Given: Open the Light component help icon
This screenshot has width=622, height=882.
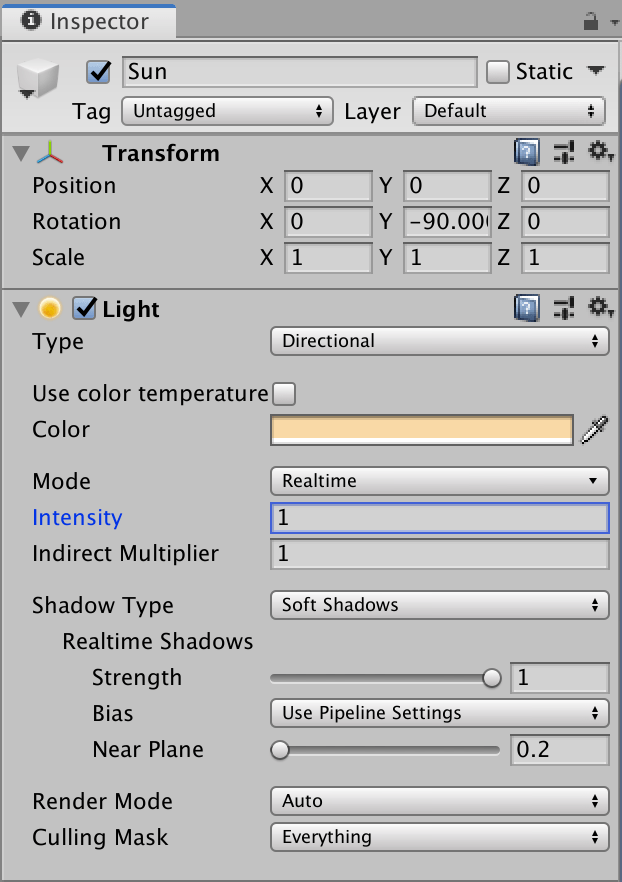Looking at the screenshot, I should click(527, 309).
